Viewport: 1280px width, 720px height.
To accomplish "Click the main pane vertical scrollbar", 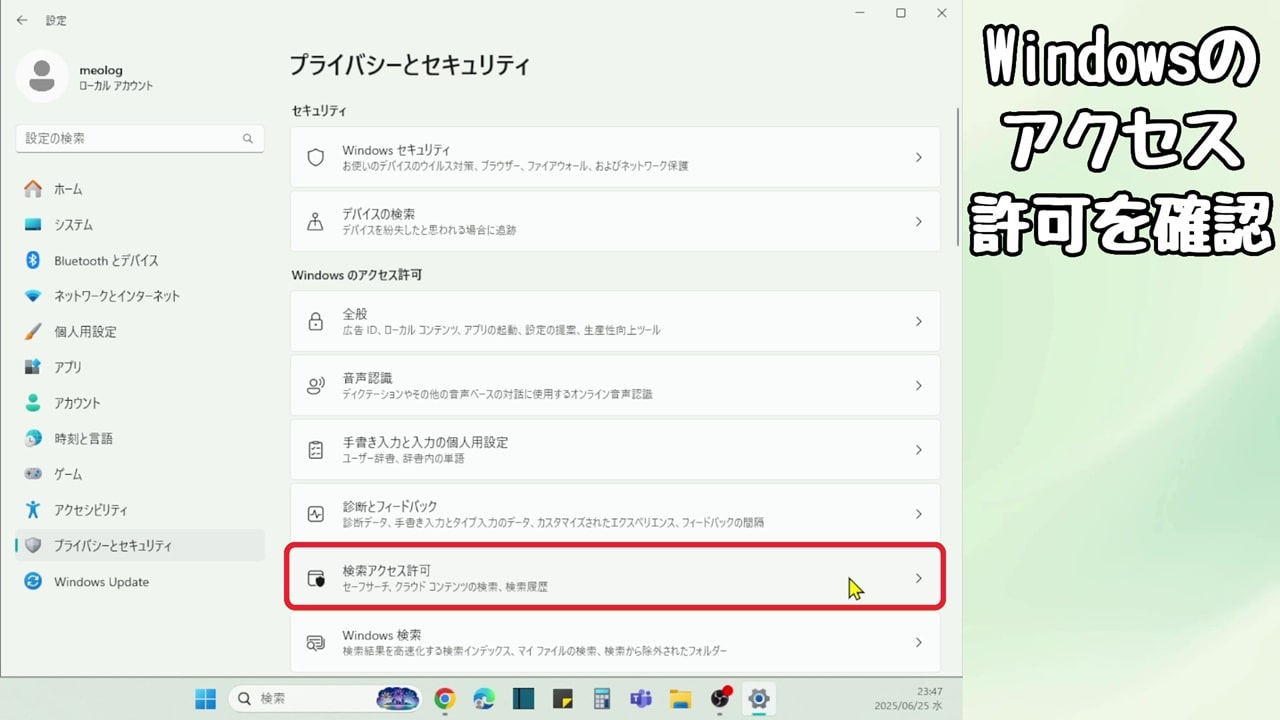I will coord(958,178).
